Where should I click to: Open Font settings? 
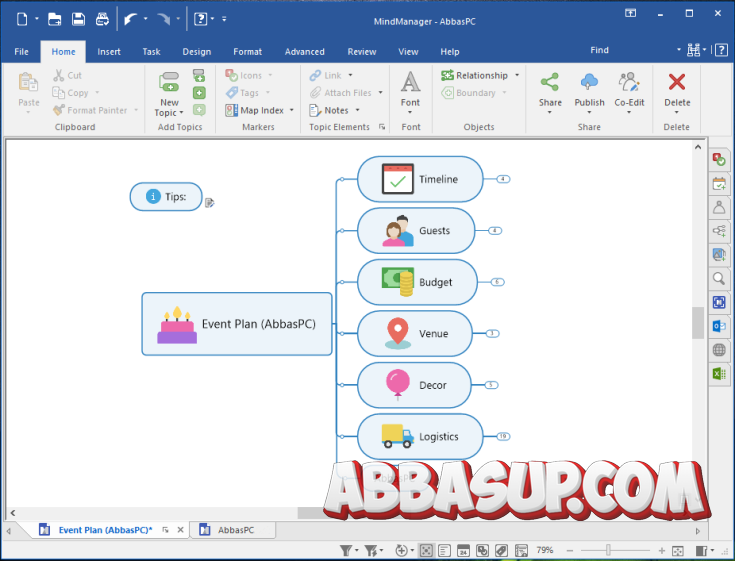tap(410, 93)
